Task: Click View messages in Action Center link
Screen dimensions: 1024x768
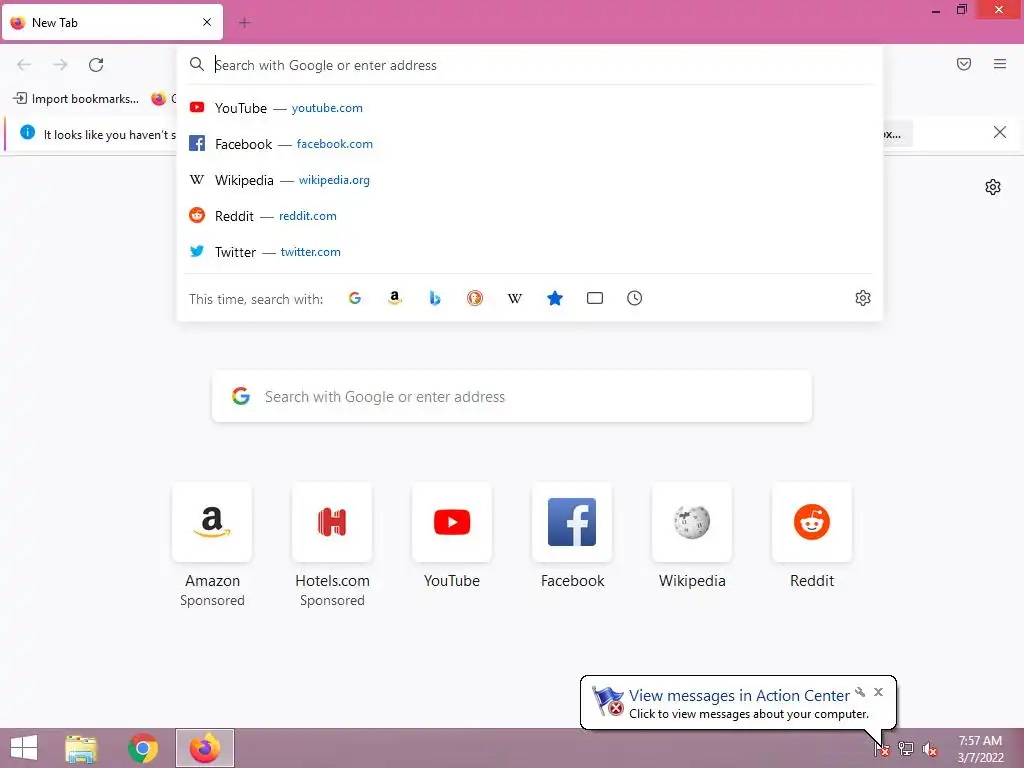Action: click(739, 696)
